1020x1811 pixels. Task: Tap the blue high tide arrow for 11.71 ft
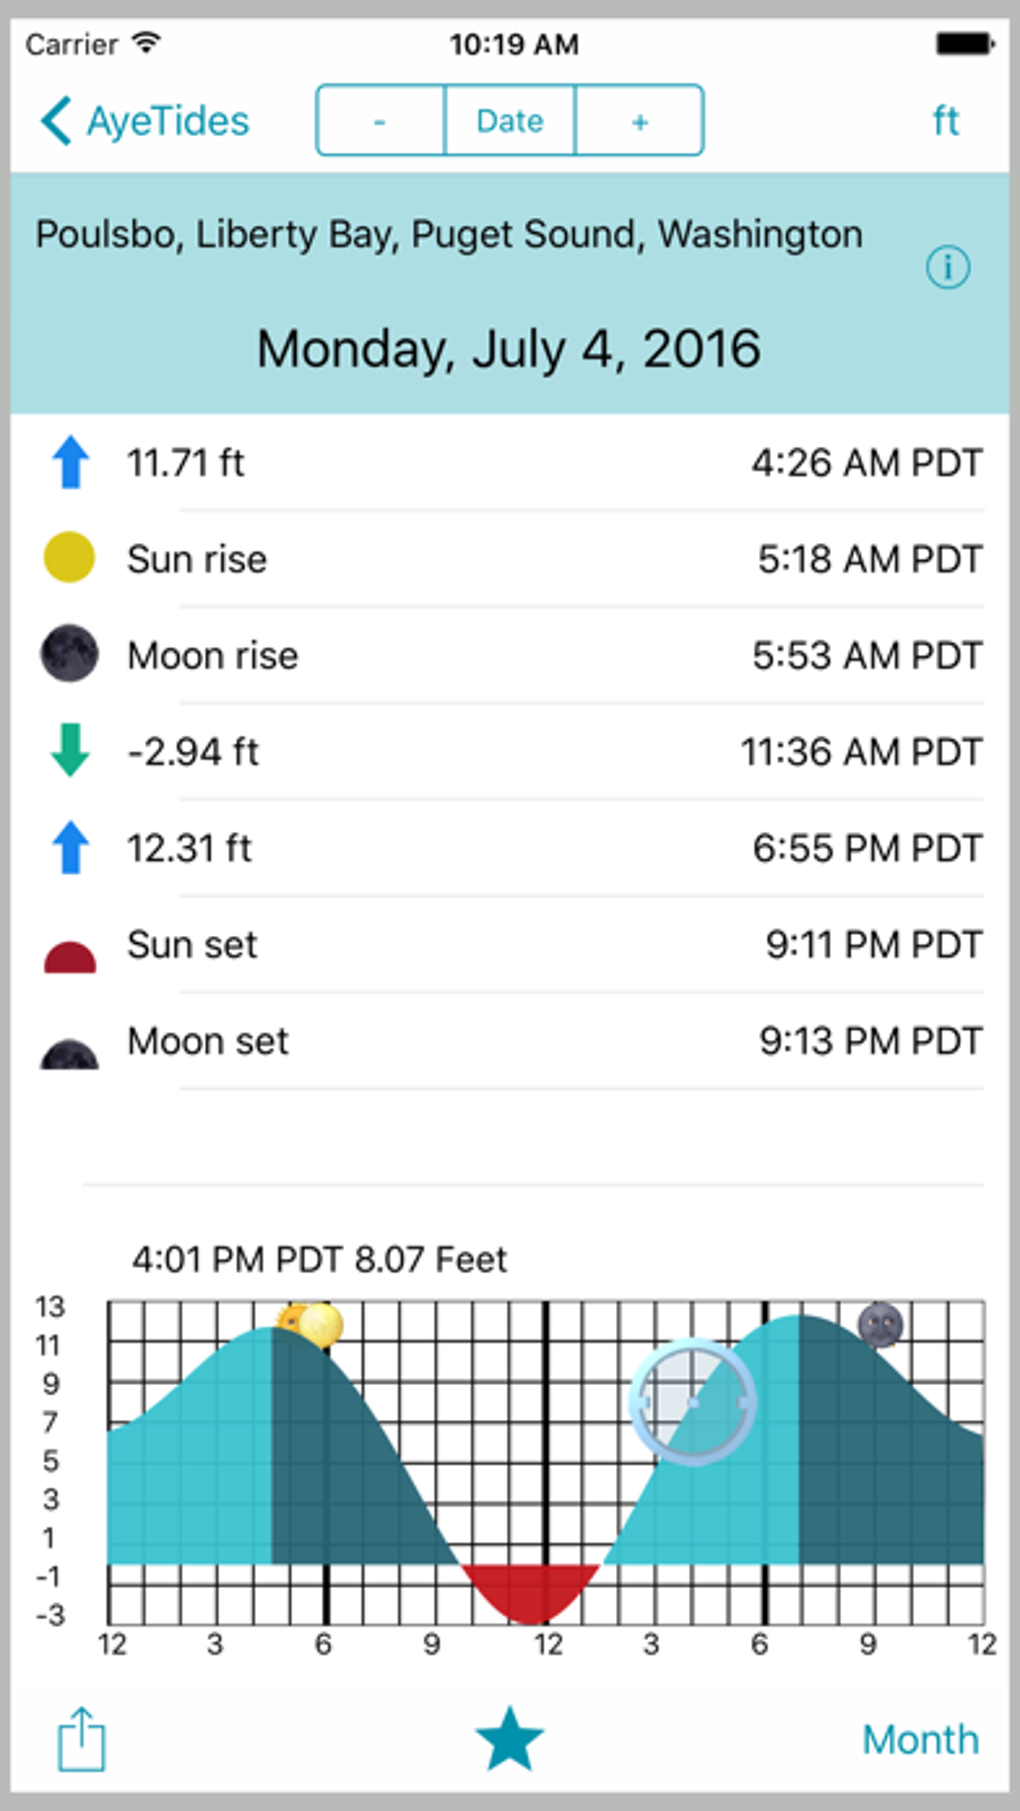(x=70, y=462)
